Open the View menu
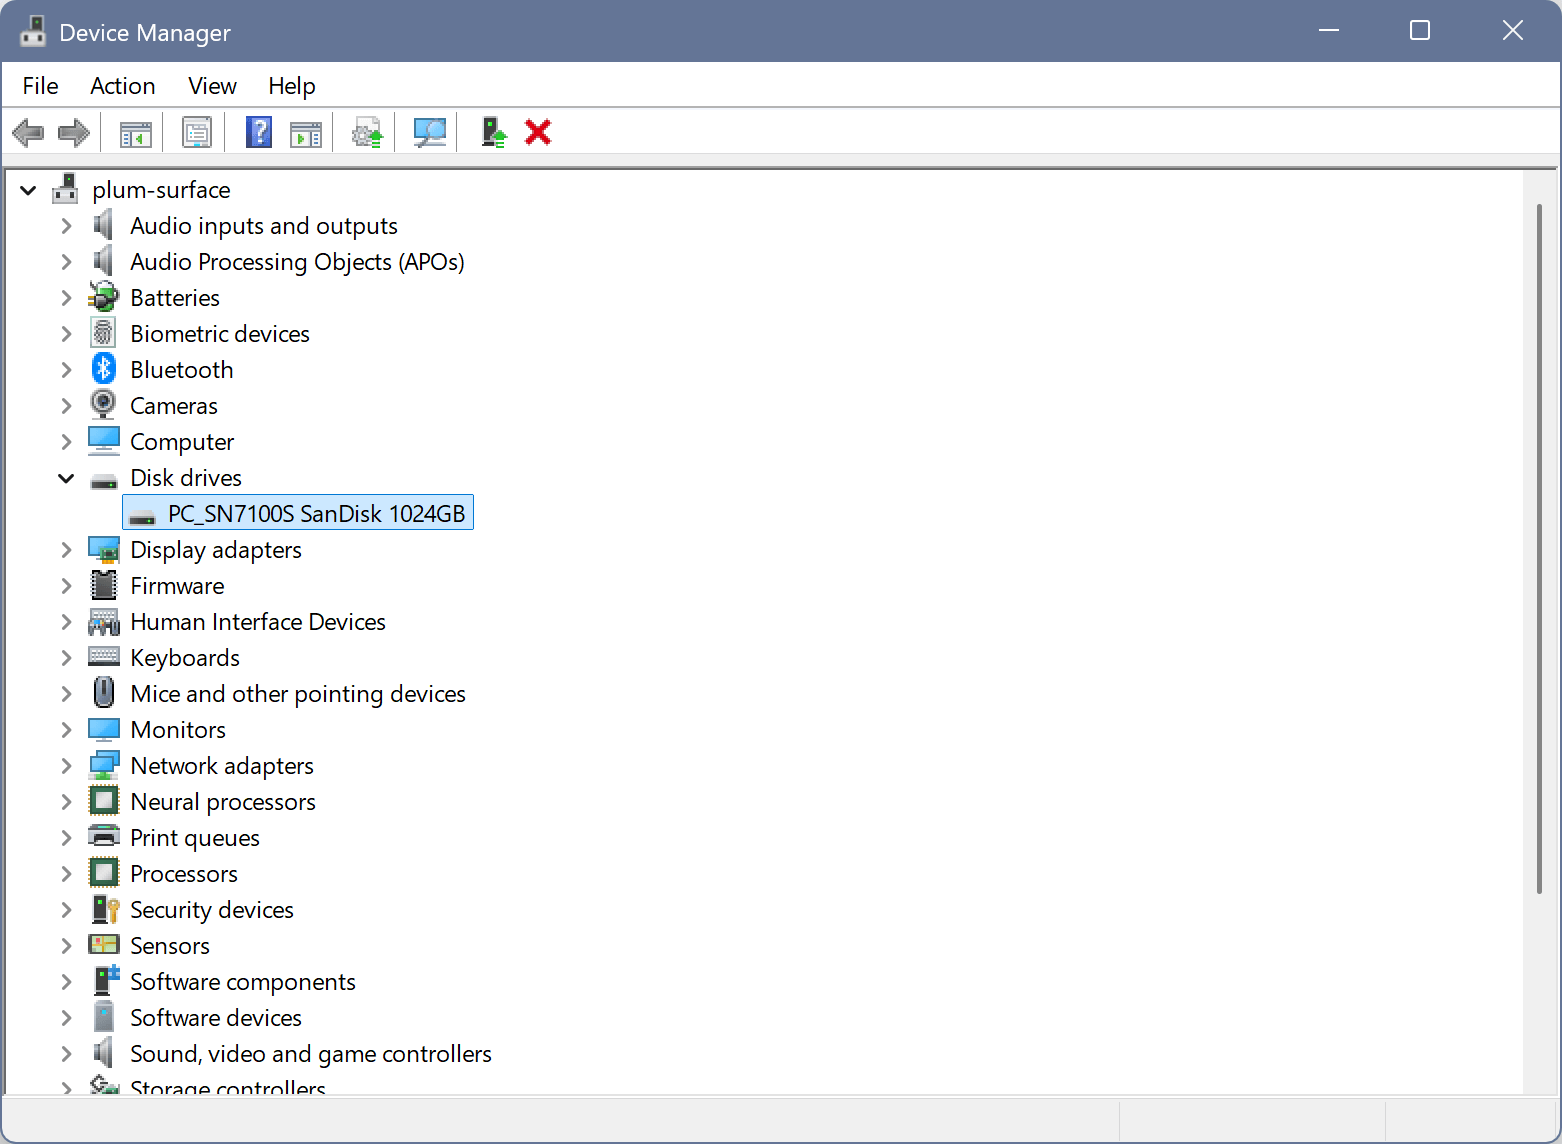The image size is (1562, 1144). coord(212,86)
